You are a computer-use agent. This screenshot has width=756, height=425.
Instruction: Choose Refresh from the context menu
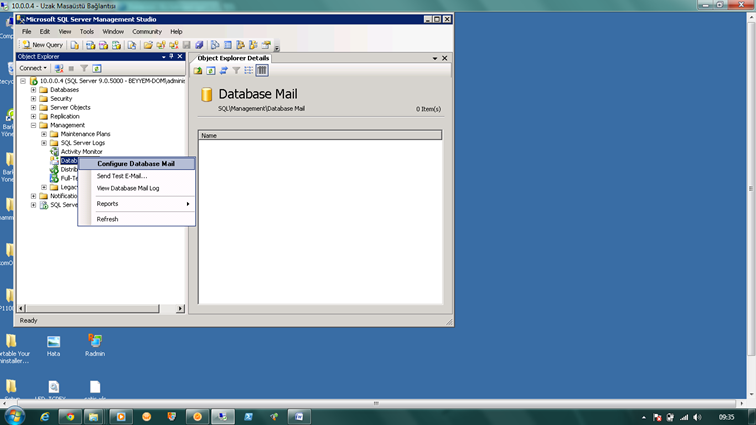[136, 219]
